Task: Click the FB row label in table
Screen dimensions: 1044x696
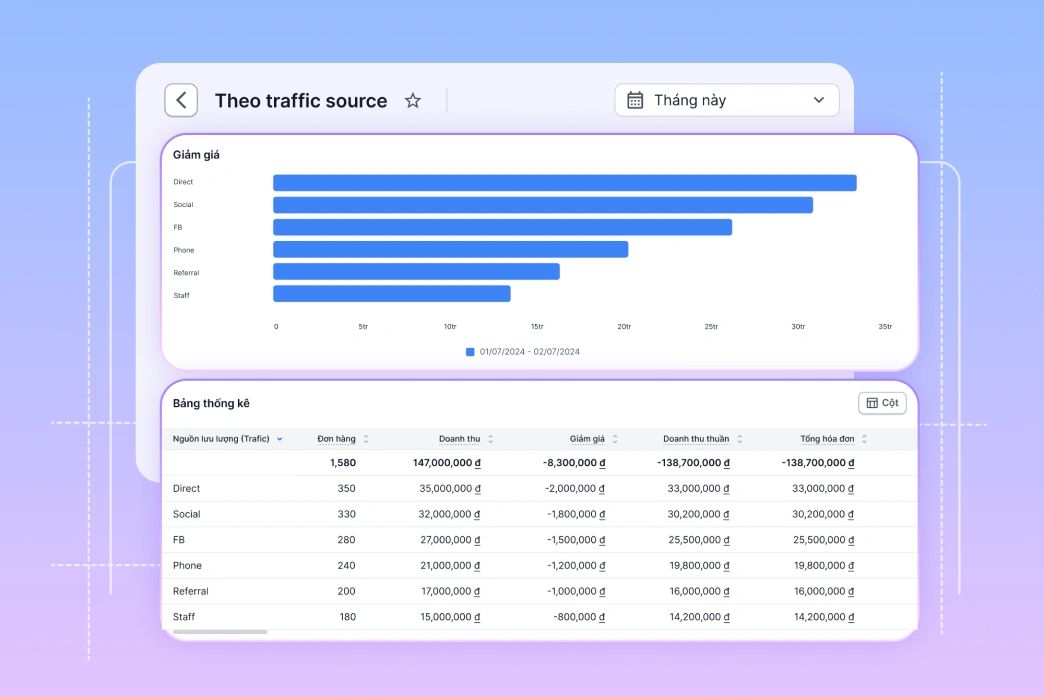Action: [180, 540]
